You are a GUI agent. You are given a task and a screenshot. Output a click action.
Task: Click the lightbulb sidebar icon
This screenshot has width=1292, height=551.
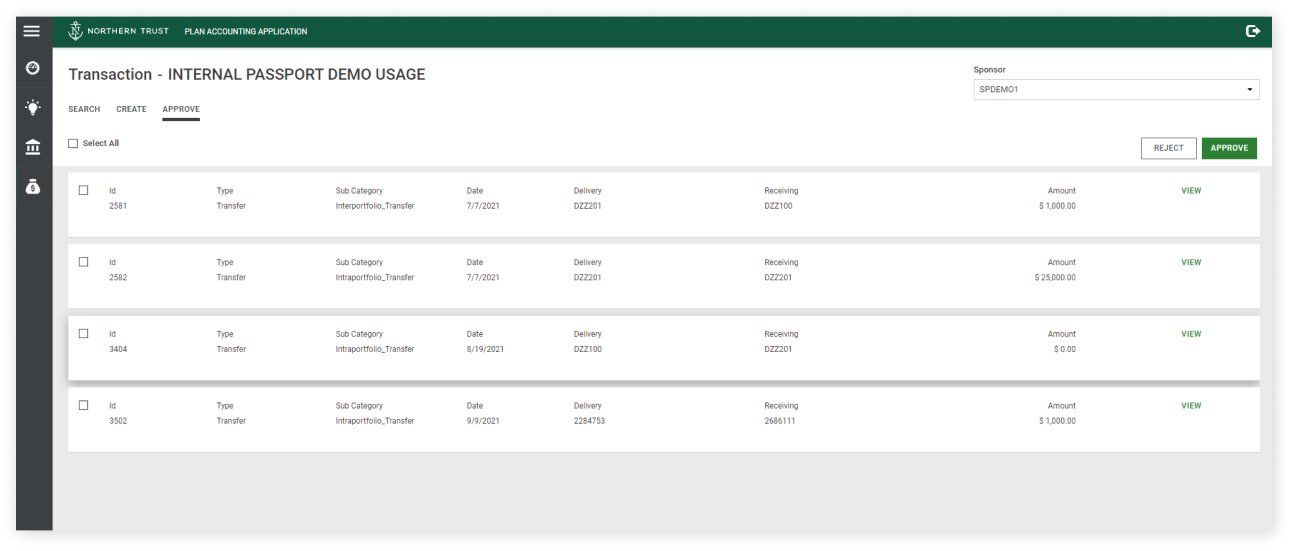tap(33, 108)
